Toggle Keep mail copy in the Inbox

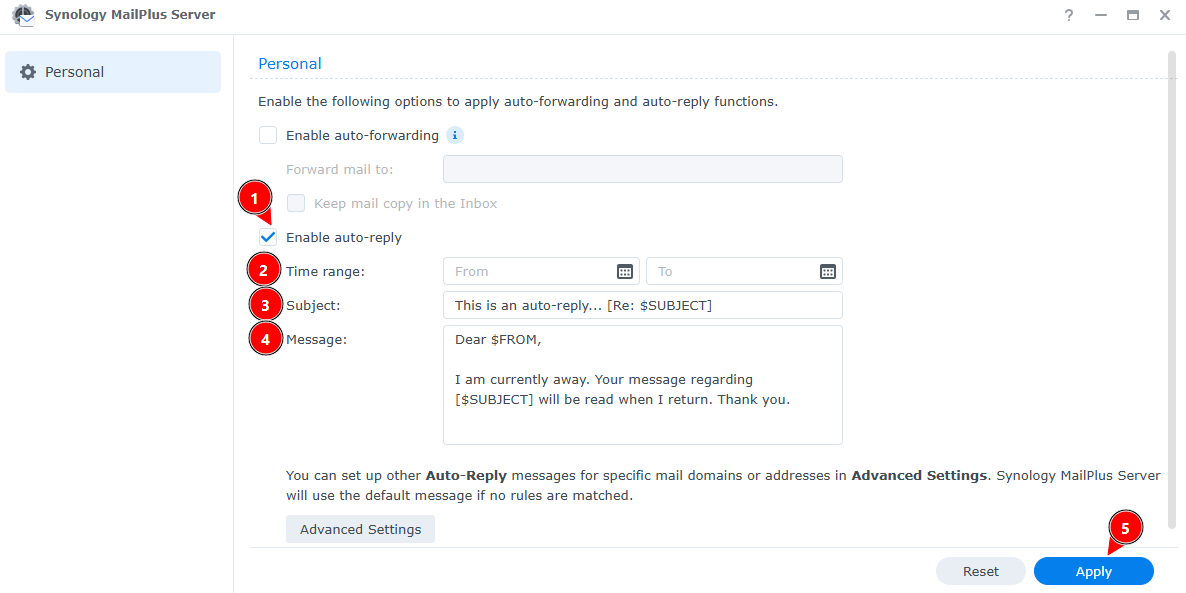296,203
